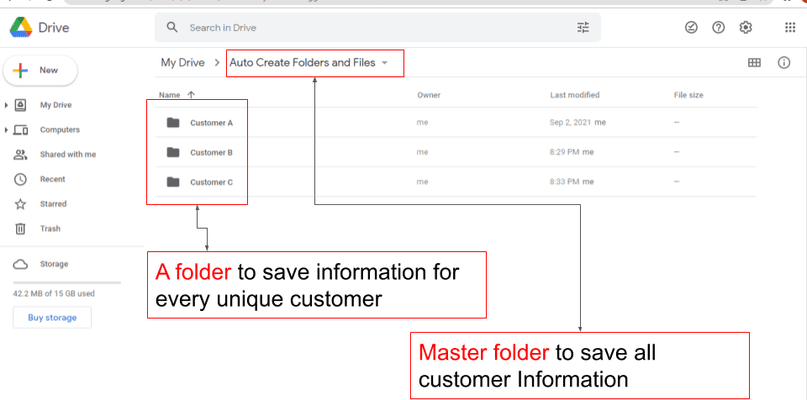
Task: Click the Shared with me people icon
Action: coord(20,154)
